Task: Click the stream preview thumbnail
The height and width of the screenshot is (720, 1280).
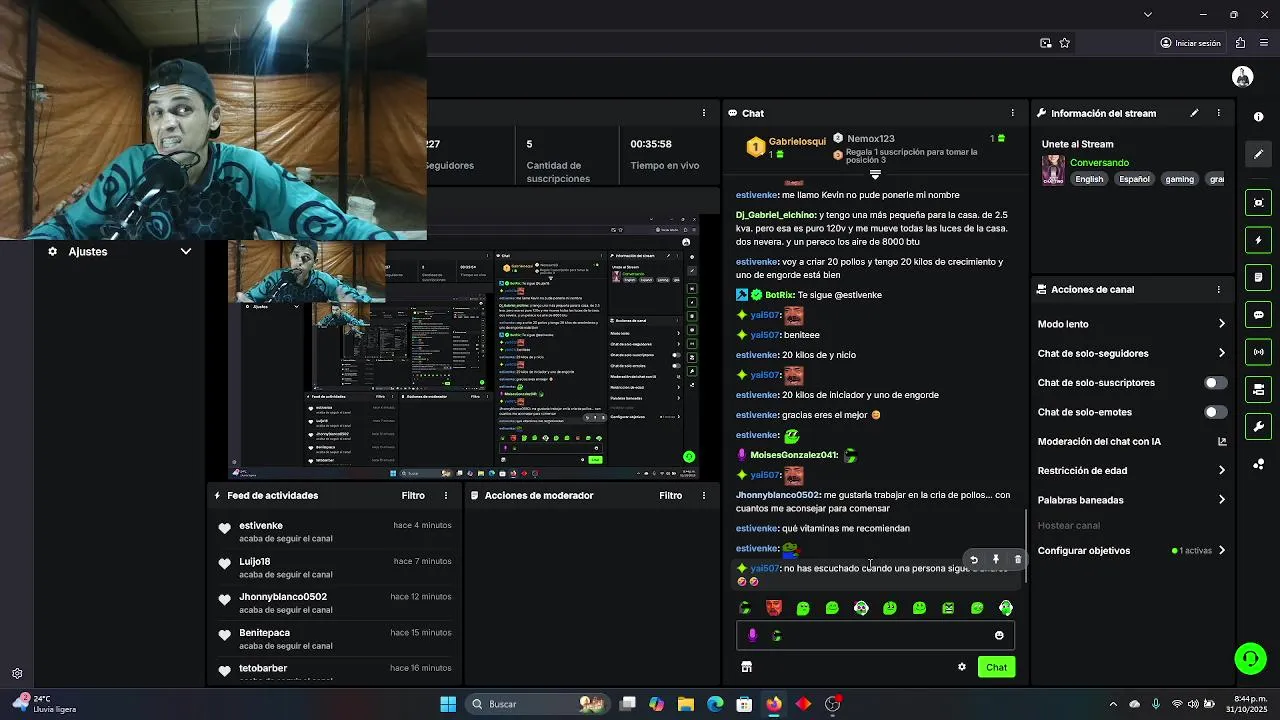Action: (x=463, y=347)
